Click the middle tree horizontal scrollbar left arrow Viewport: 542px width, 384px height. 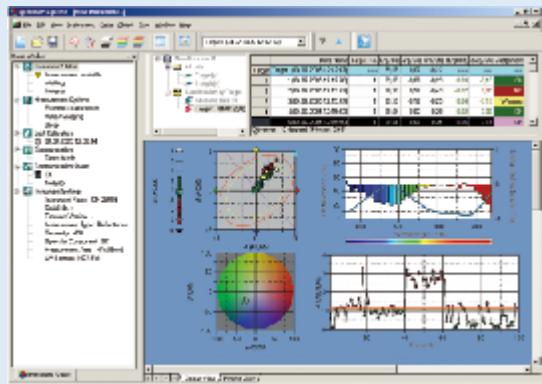point(156,132)
